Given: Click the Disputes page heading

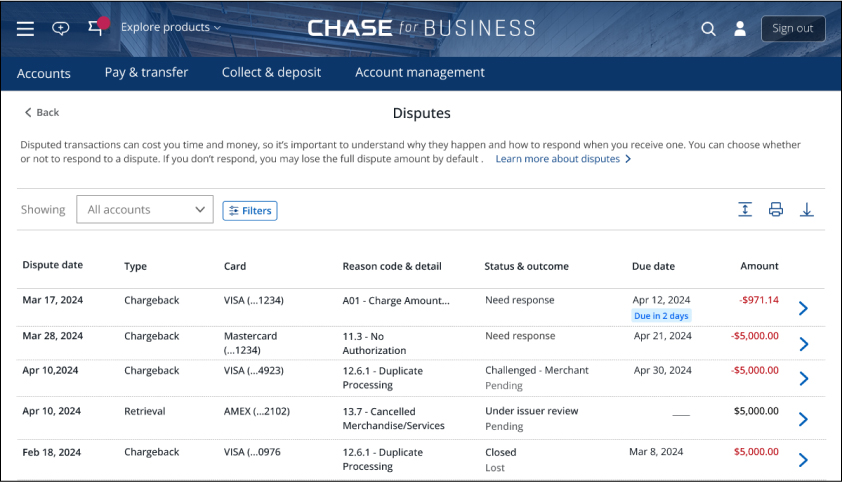Looking at the screenshot, I should [422, 113].
